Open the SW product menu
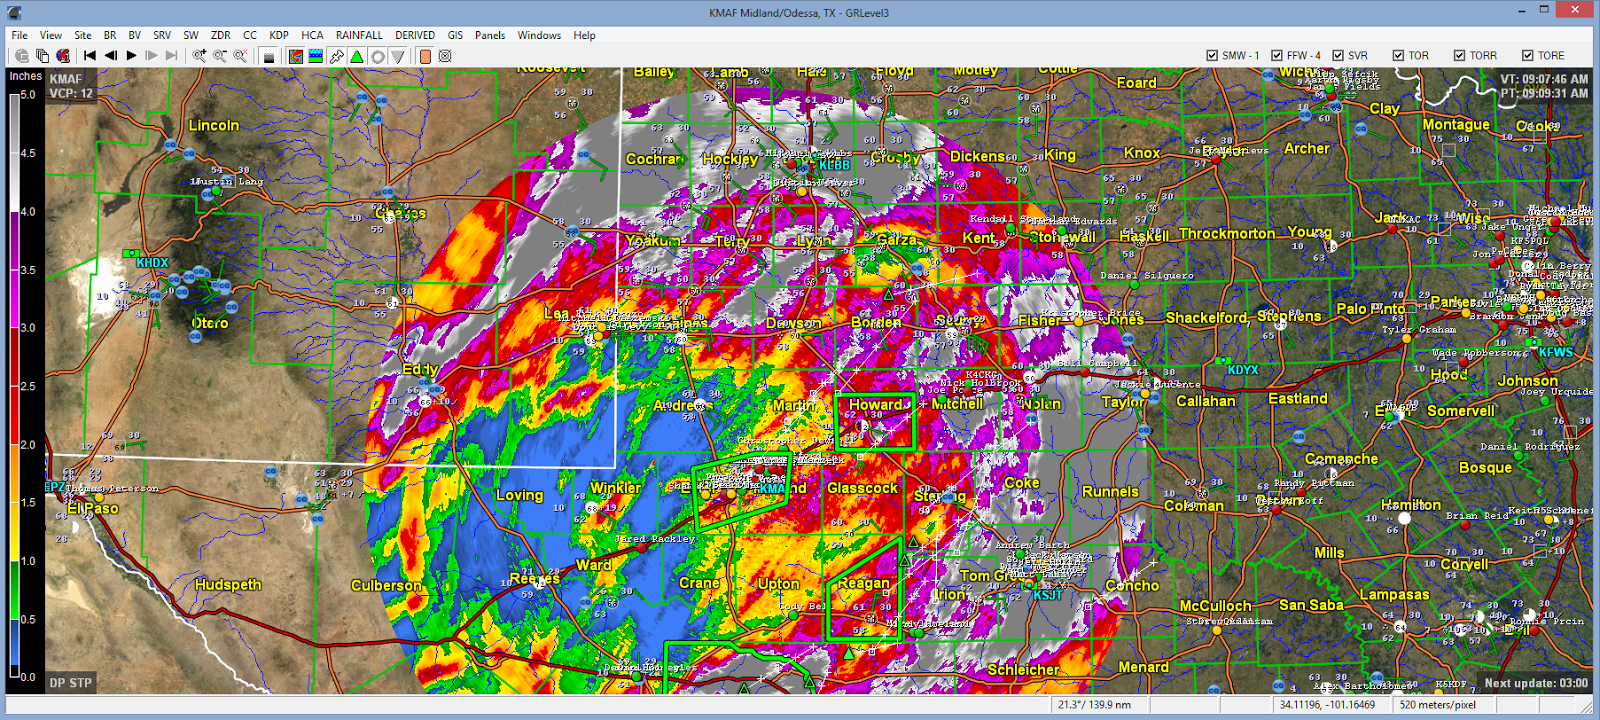This screenshot has width=1600, height=720. pos(191,35)
